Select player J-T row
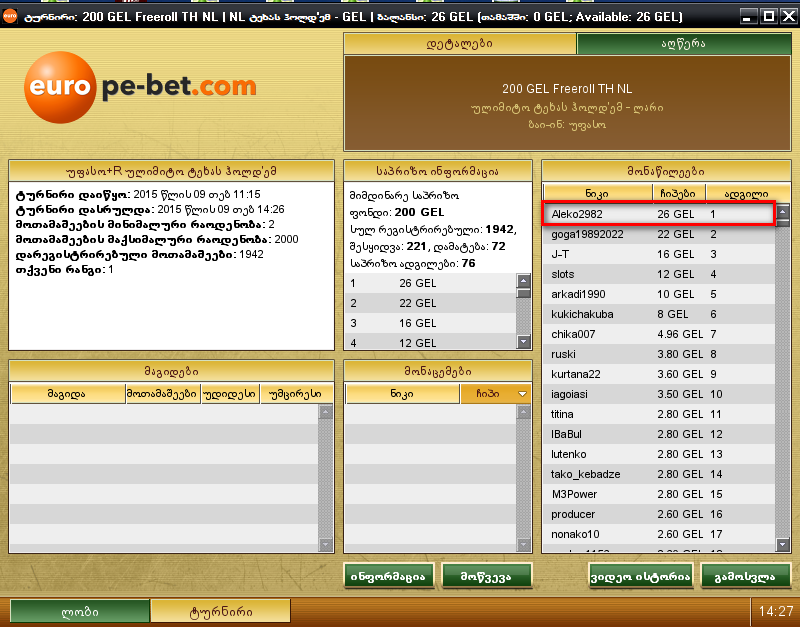The height and width of the screenshot is (627, 800). [x=659, y=254]
